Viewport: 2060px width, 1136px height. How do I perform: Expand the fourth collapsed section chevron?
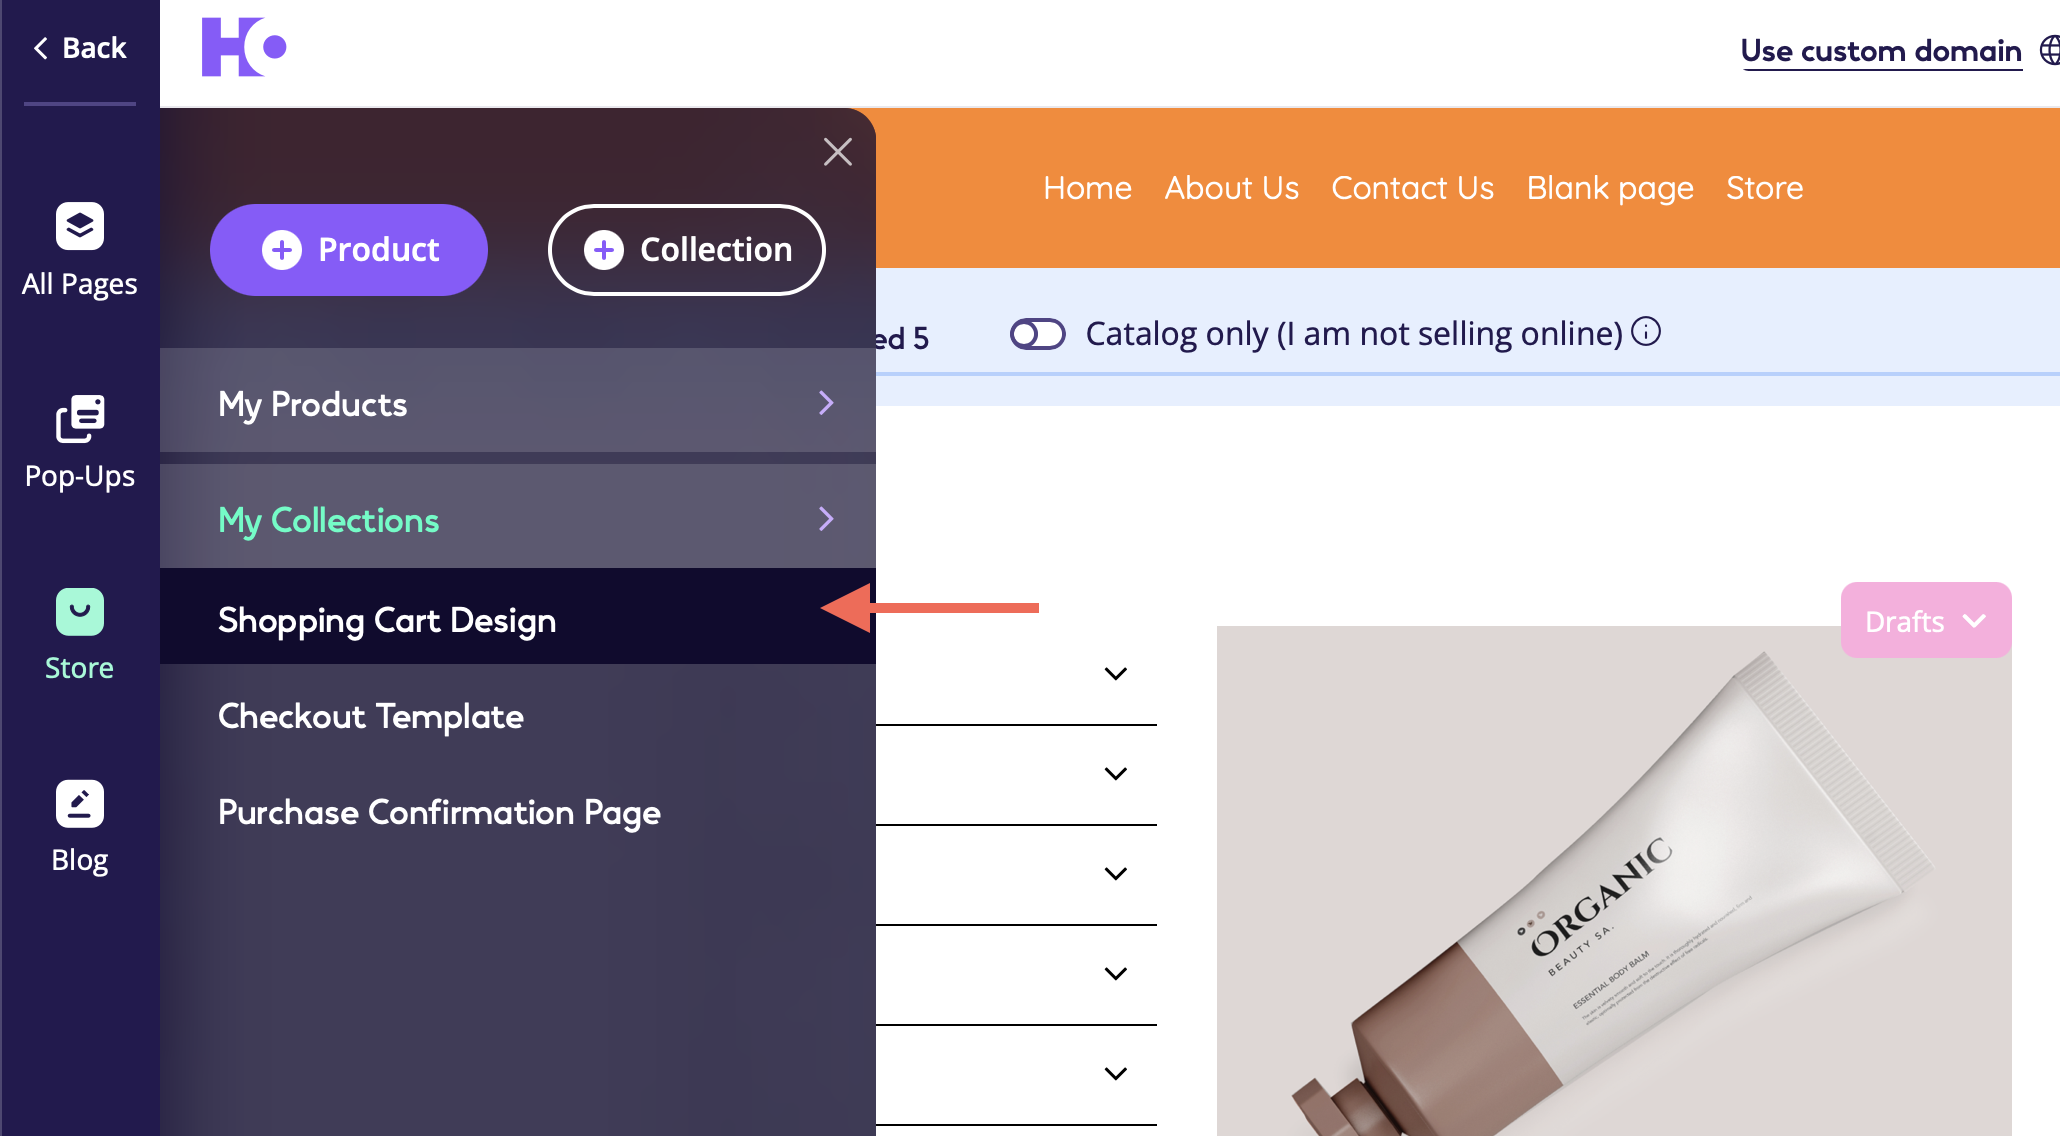[1116, 973]
